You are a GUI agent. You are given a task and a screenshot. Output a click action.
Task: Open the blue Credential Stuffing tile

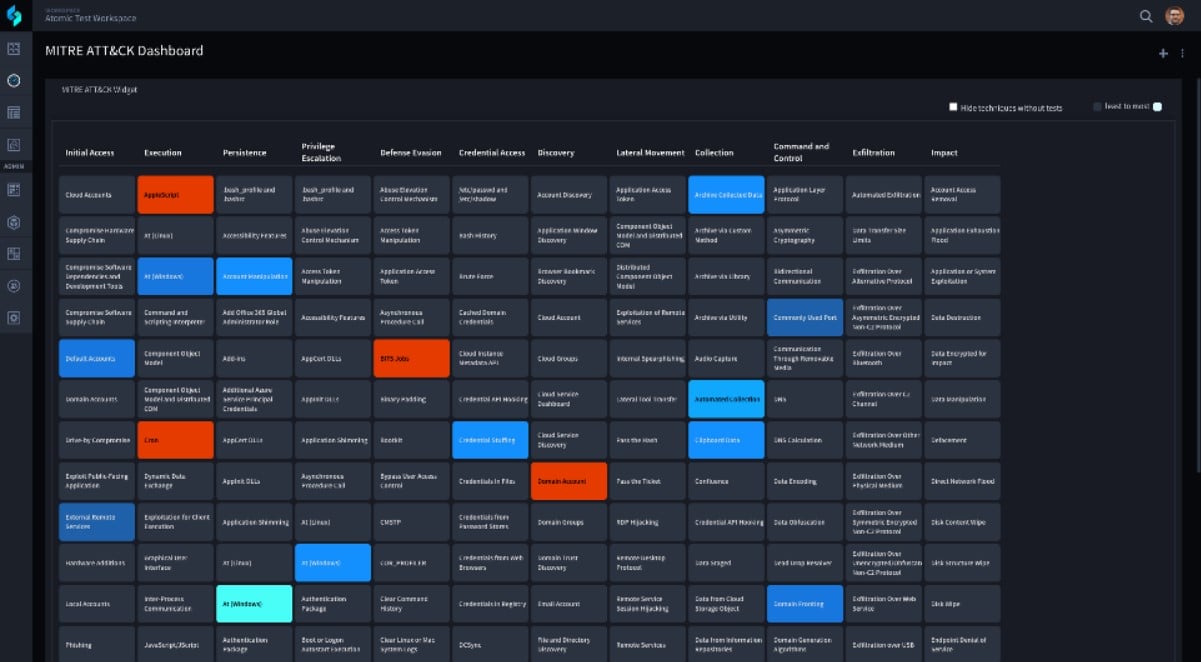491,440
